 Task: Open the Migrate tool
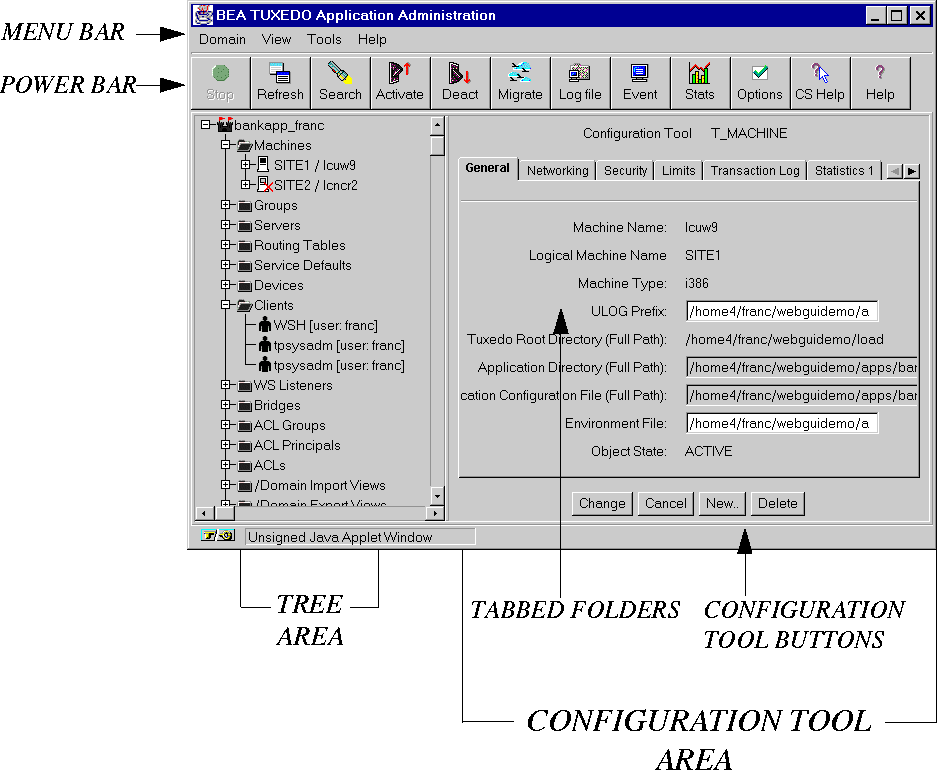[x=520, y=83]
